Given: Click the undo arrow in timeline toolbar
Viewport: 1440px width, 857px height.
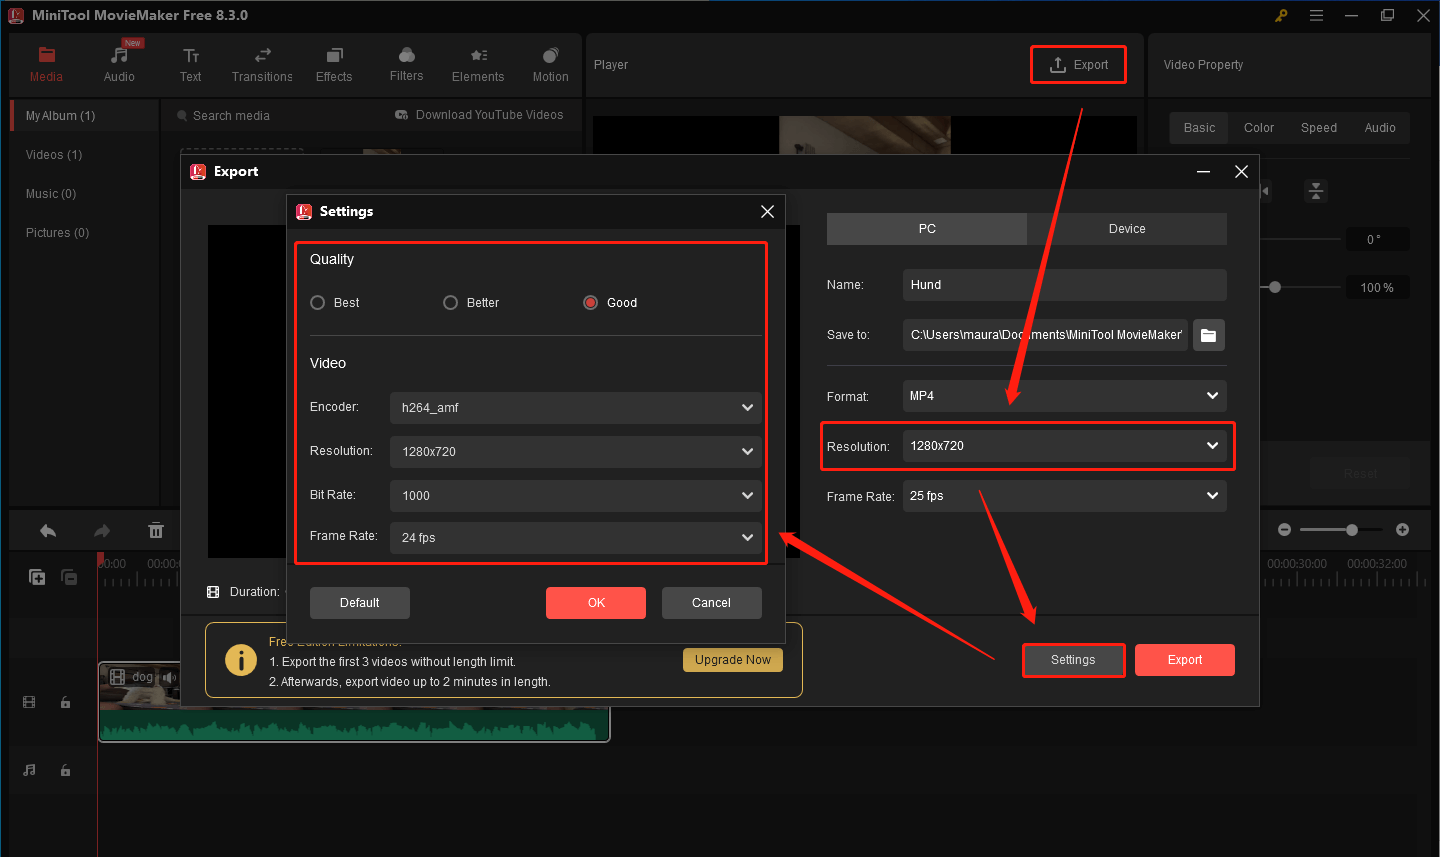Looking at the screenshot, I should (48, 531).
